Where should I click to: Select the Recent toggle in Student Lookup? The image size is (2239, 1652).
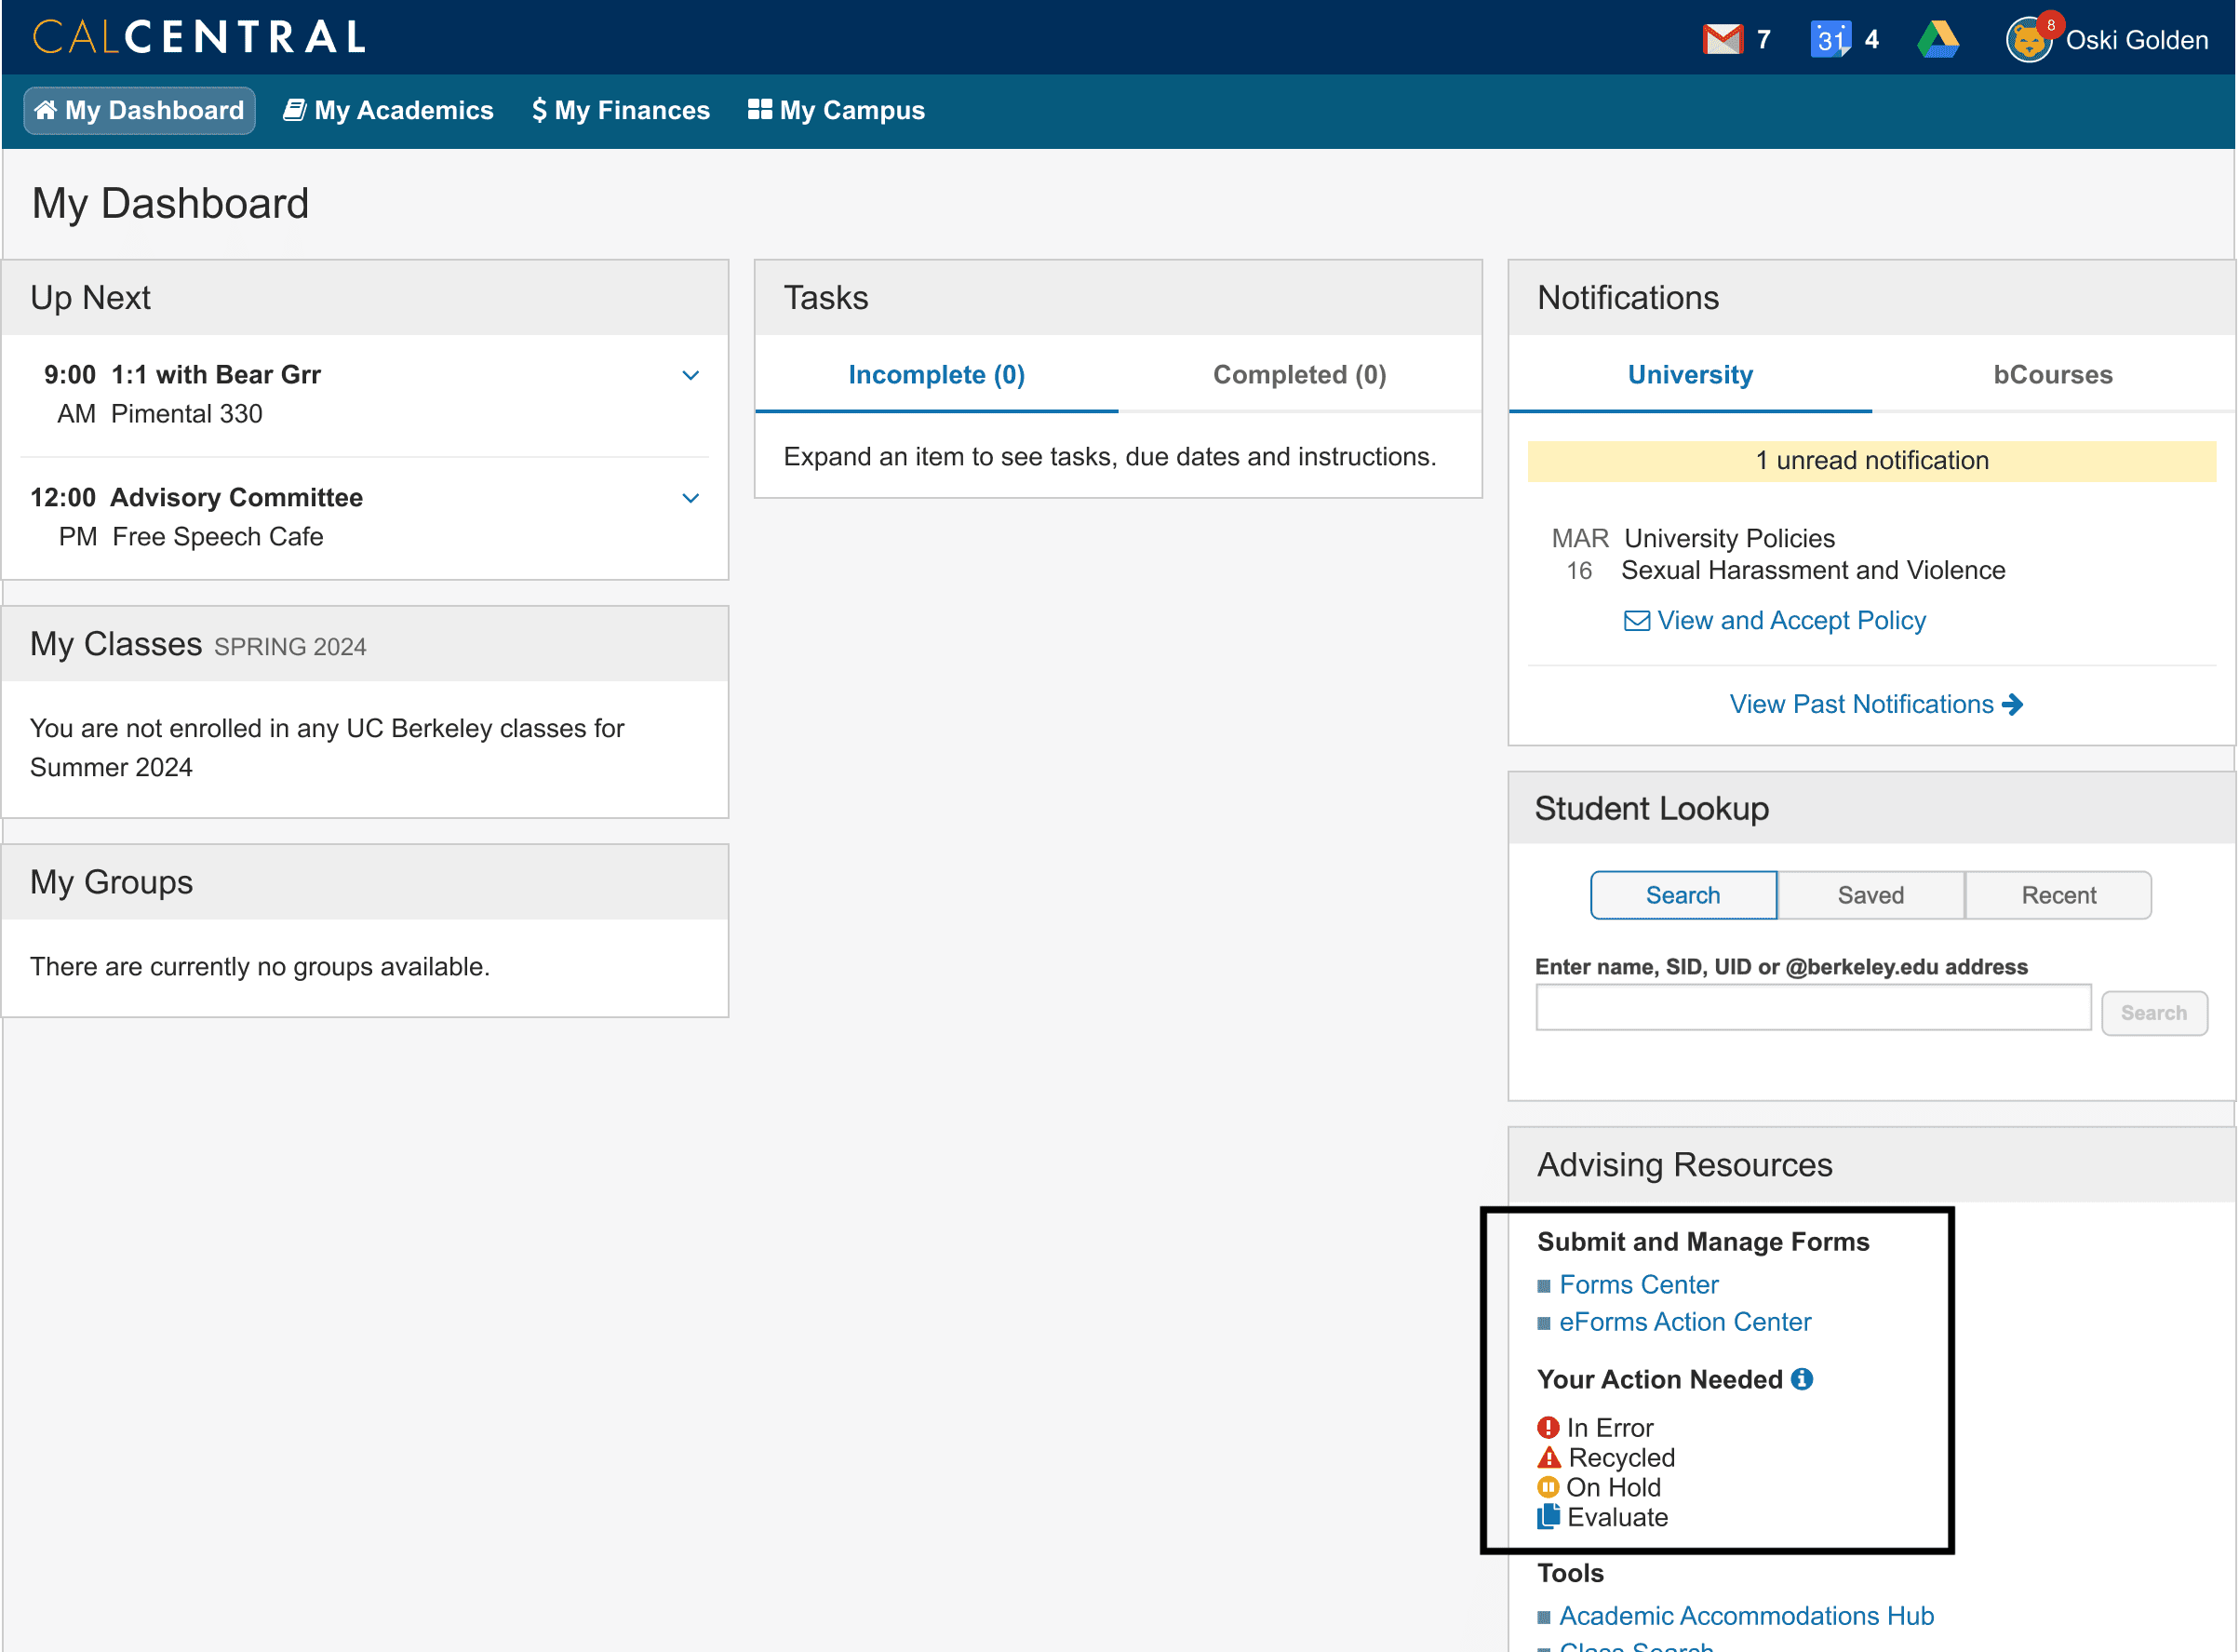click(2058, 895)
